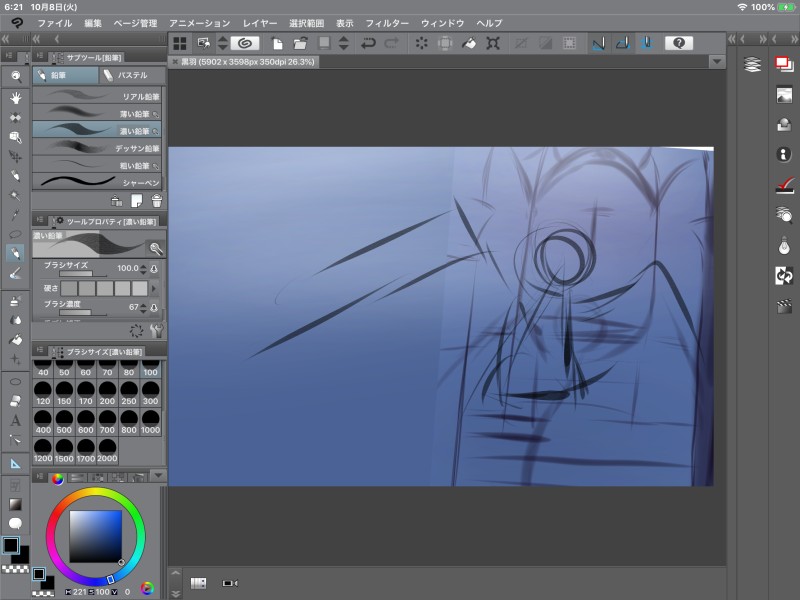Viewport: 800px width, 600px height.
Task: Choose brush size preset 300
Action: tap(151, 393)
